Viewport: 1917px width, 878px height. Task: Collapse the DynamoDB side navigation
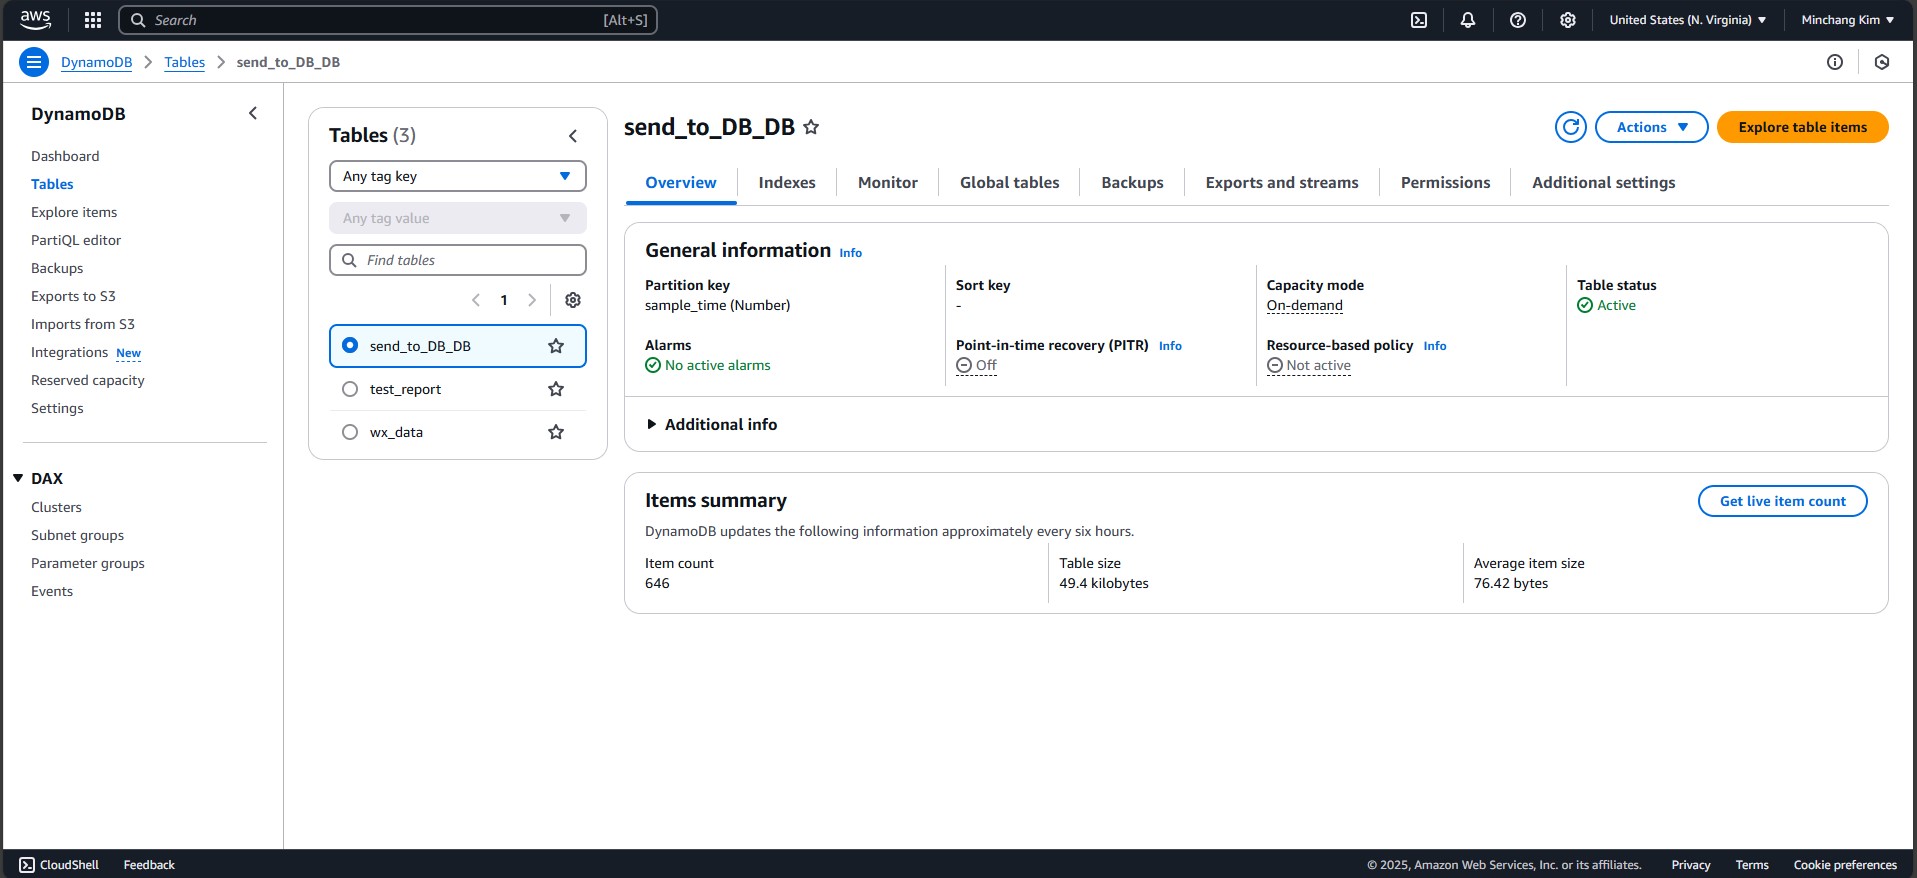(253, 113)
